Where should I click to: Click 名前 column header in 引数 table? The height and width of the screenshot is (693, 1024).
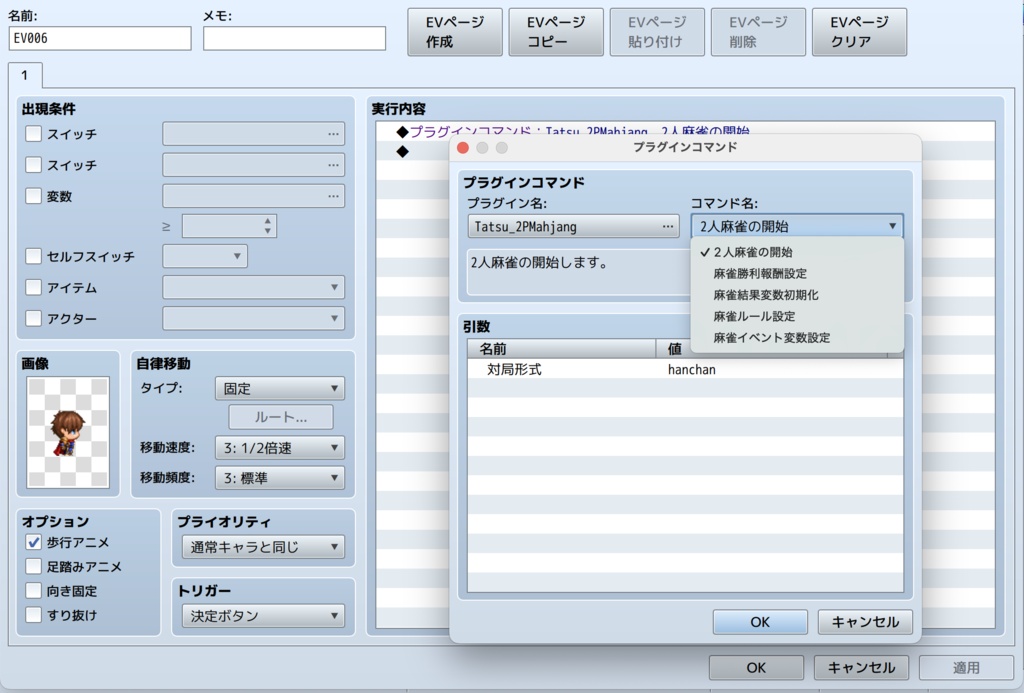[562, 349]
